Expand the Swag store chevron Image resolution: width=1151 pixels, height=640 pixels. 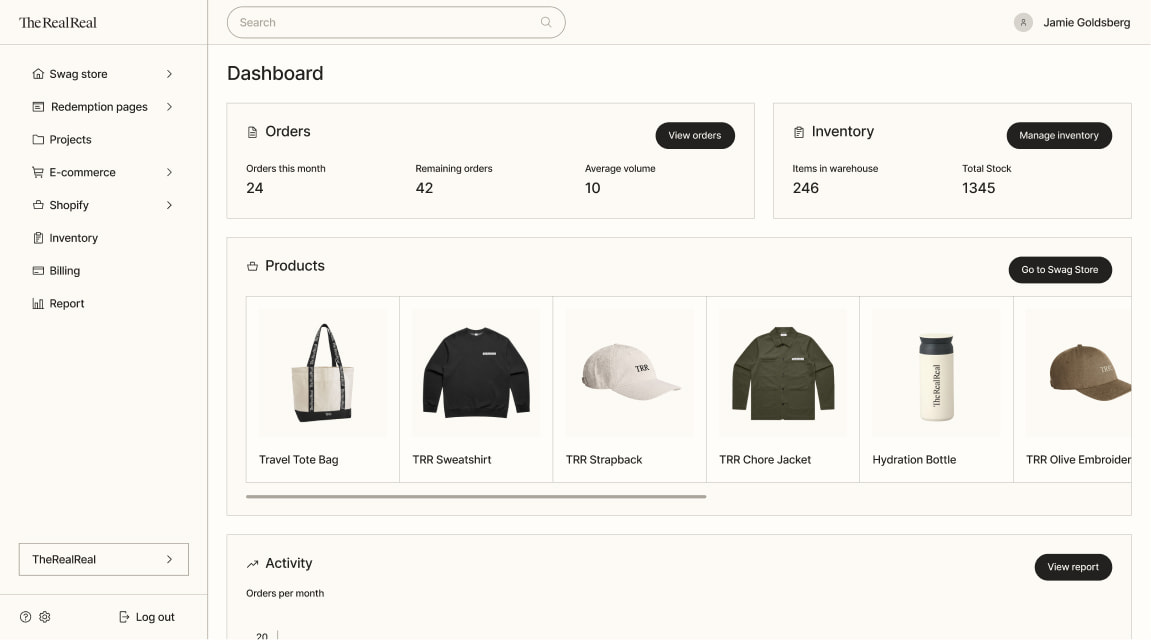point(170,74)
